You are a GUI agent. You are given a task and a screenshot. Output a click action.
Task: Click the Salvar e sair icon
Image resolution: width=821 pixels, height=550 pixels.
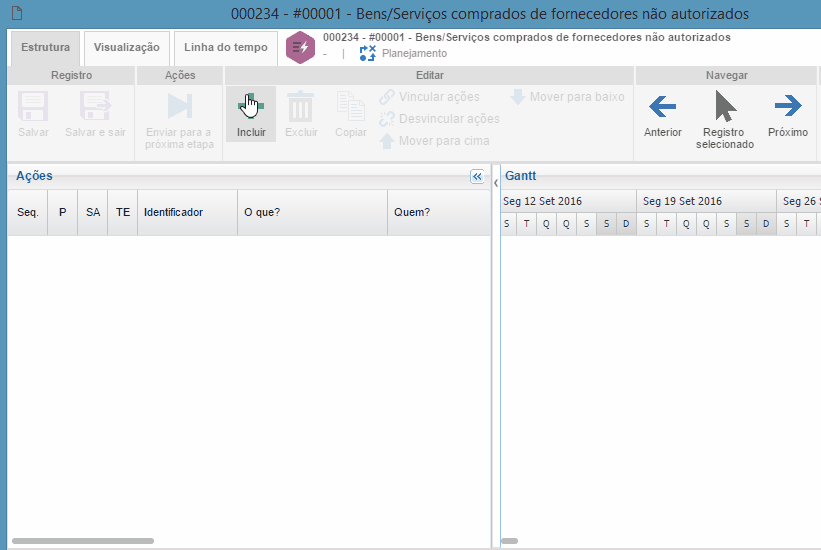pyautogui.click(x=95, y=108)
